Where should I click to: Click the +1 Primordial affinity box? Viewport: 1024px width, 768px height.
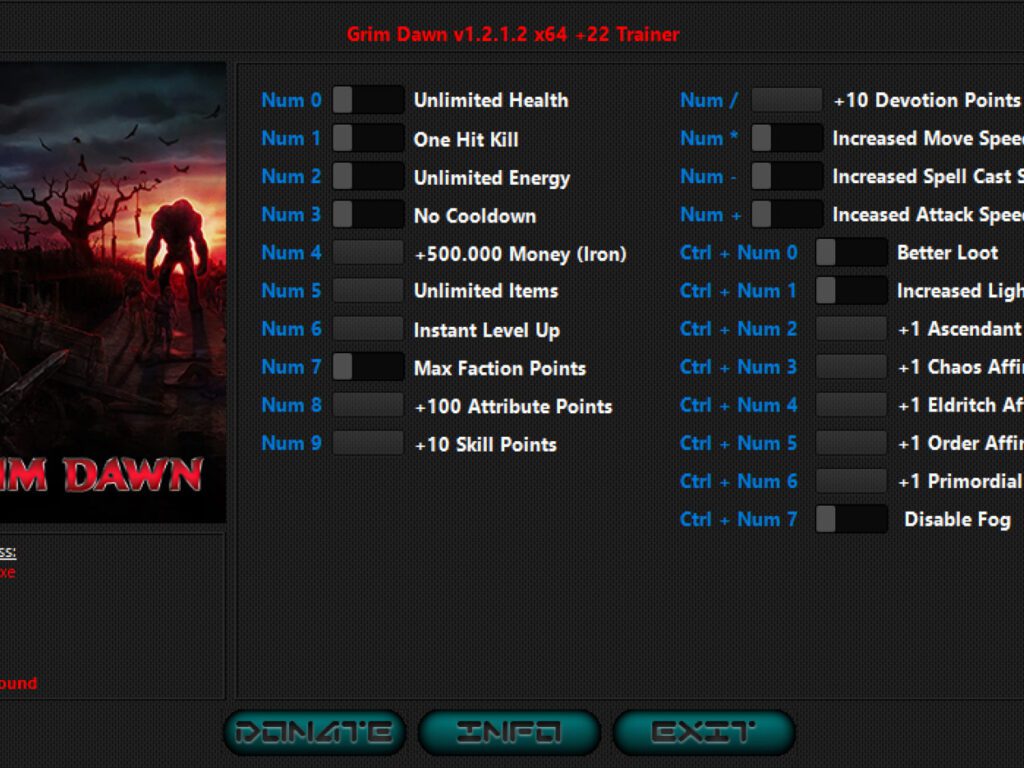[x=852, y=481]
